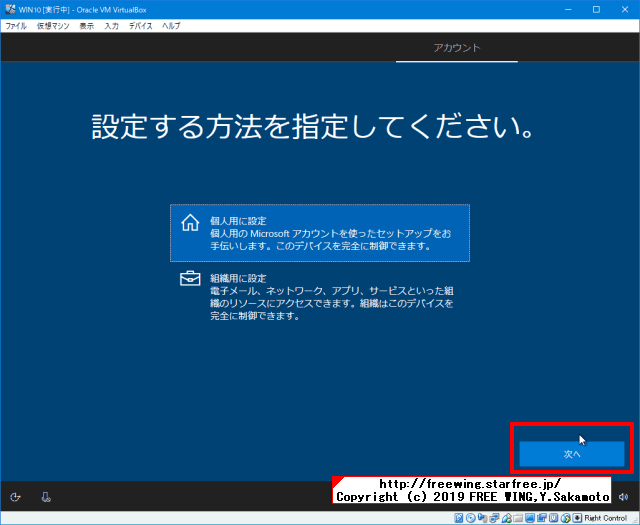Minimize the VirtualBox window

click(568, 9)
